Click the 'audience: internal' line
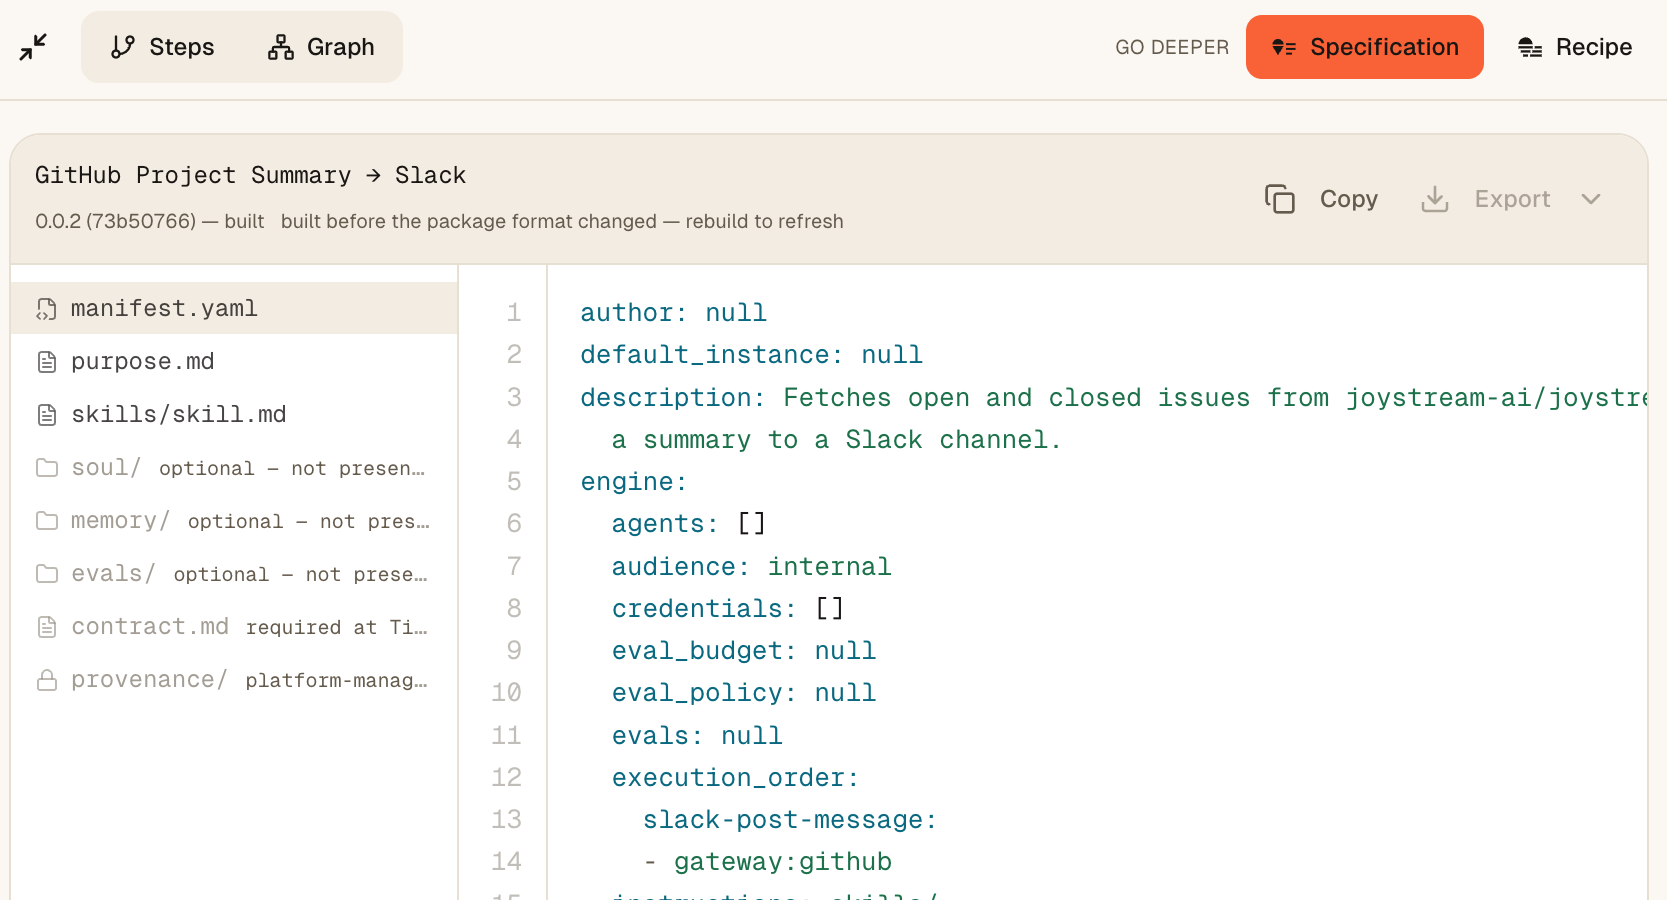 (751, 567)
